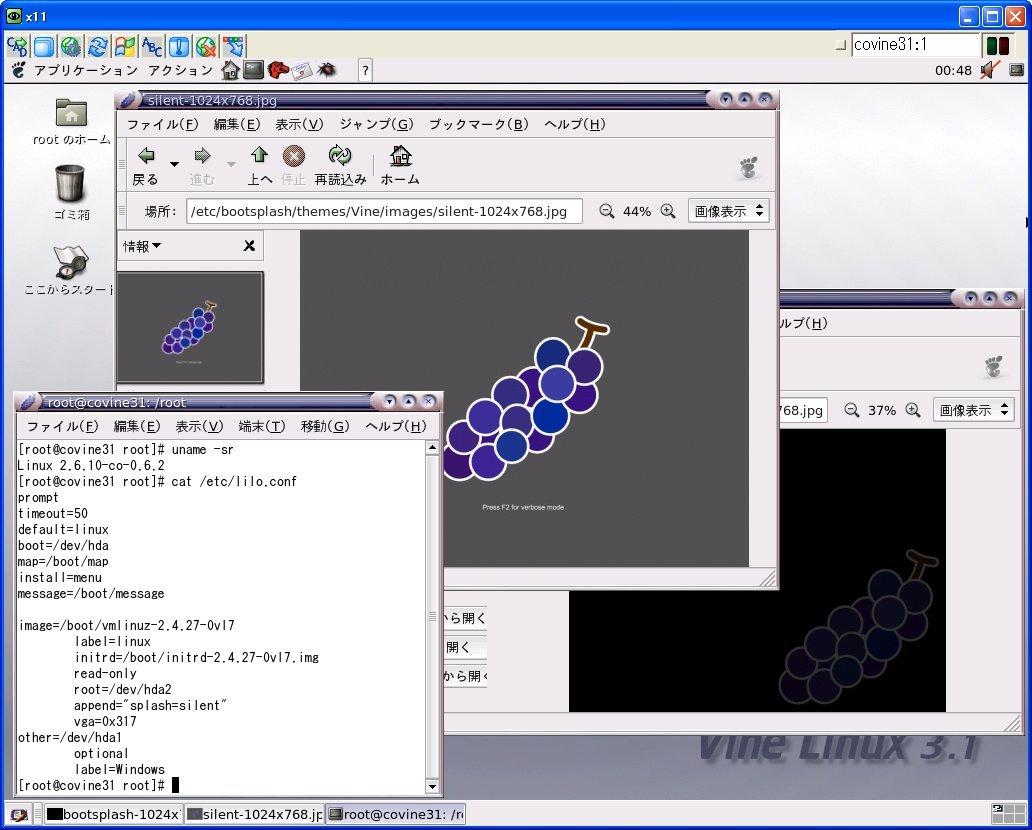Viewport: 1032px width, 830px height.
Task: Open the mail client envelope panel icon
Action: point(302,70)
